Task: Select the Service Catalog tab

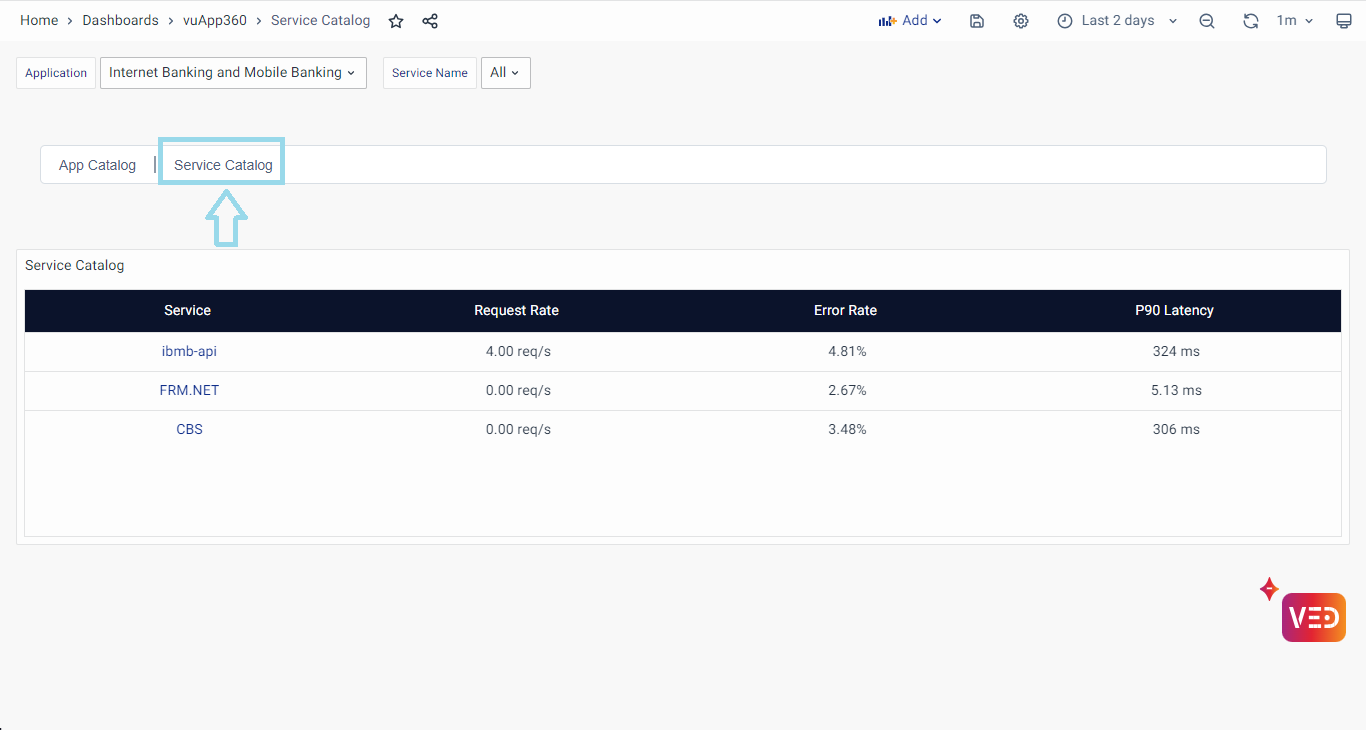Action: [223, 165]
